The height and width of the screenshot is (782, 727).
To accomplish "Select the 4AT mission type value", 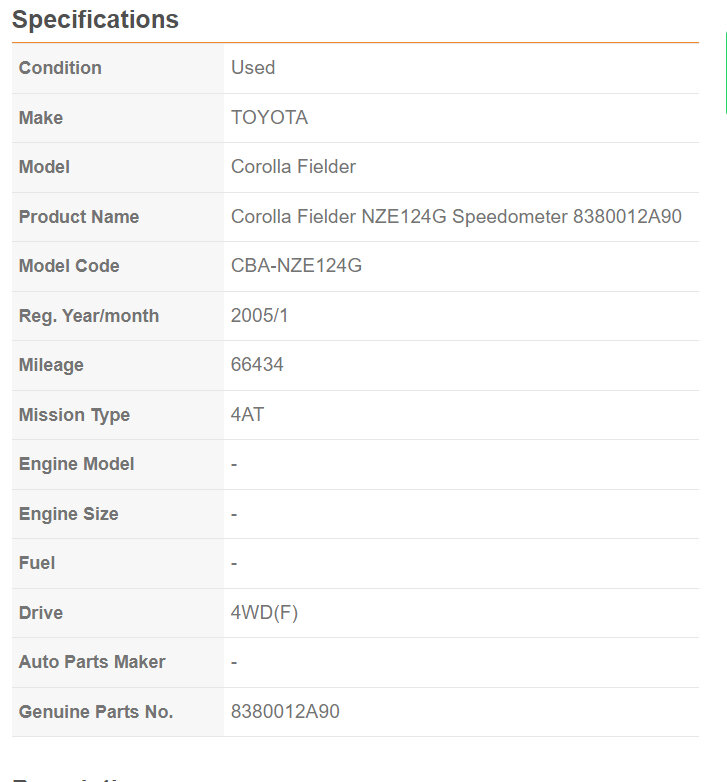I will (248, 415).
